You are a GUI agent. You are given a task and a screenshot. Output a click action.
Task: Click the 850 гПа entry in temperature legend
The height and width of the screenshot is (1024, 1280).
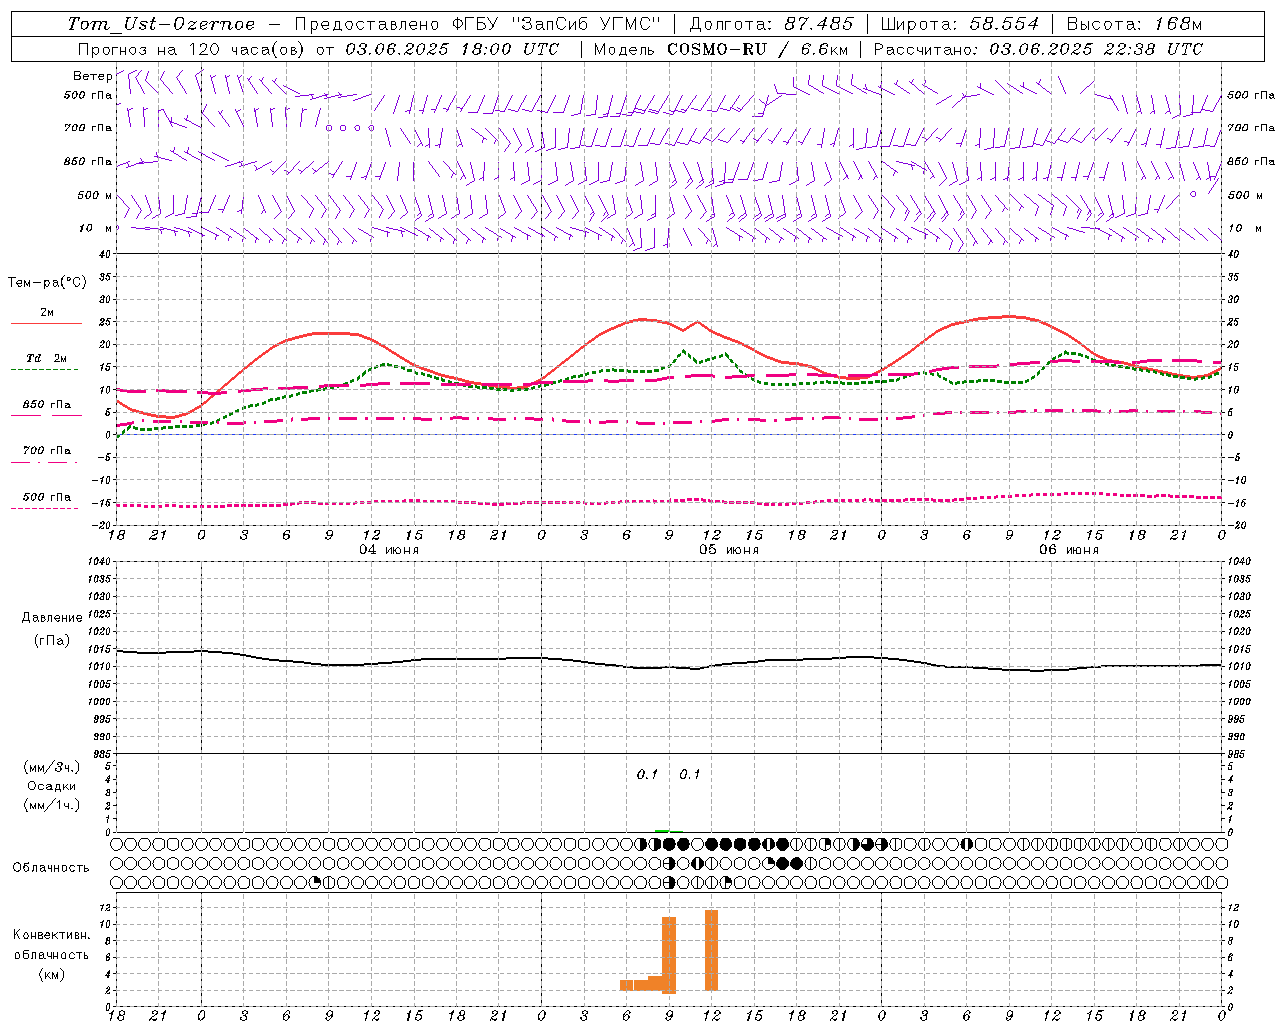coord(47,405)
